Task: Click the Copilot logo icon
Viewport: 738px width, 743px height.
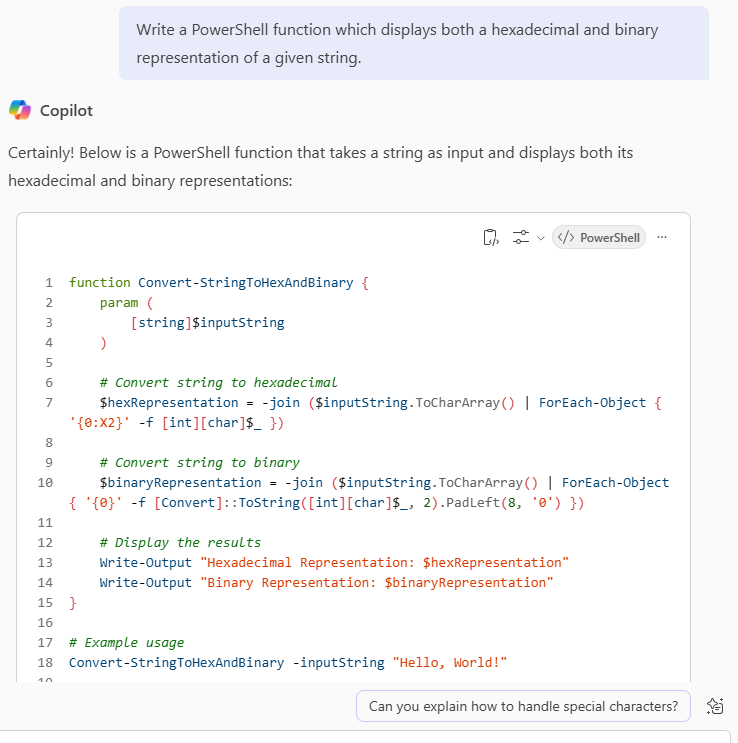Action: click(20, 109)
